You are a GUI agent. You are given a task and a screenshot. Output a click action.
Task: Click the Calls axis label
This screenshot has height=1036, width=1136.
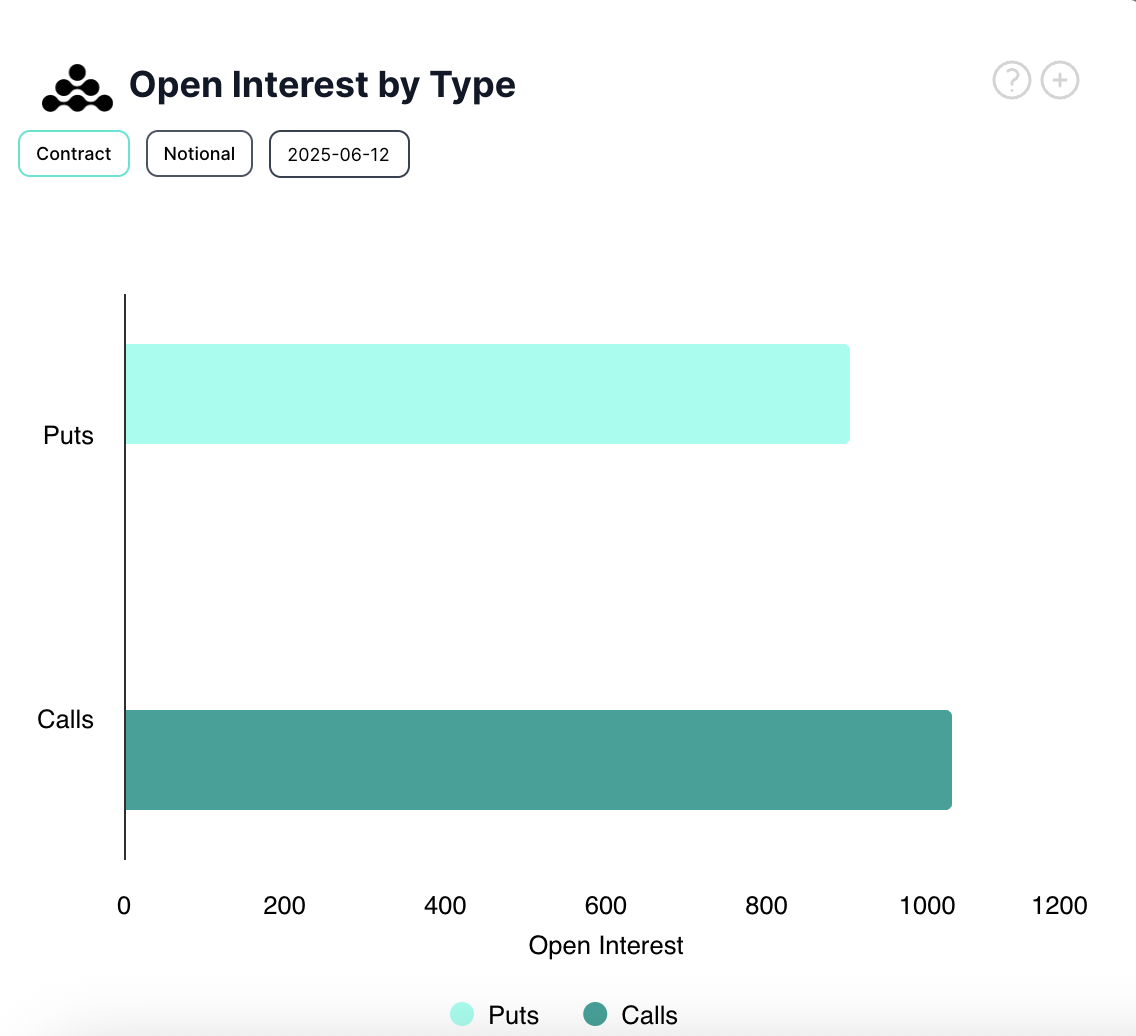[65, 719]
